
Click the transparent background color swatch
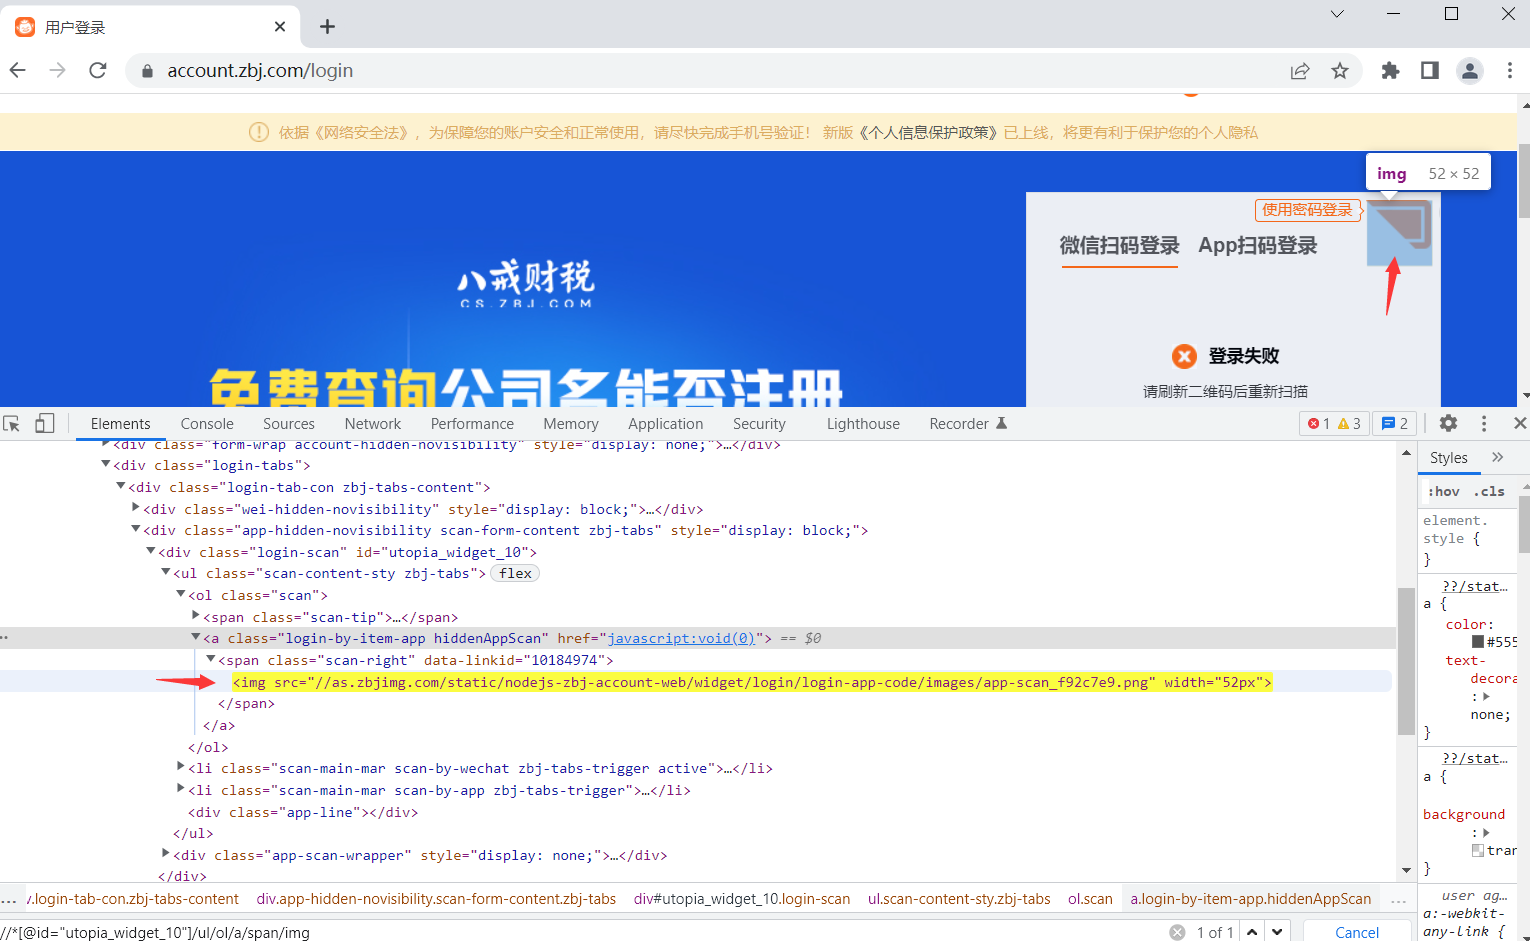[1478, 850]
